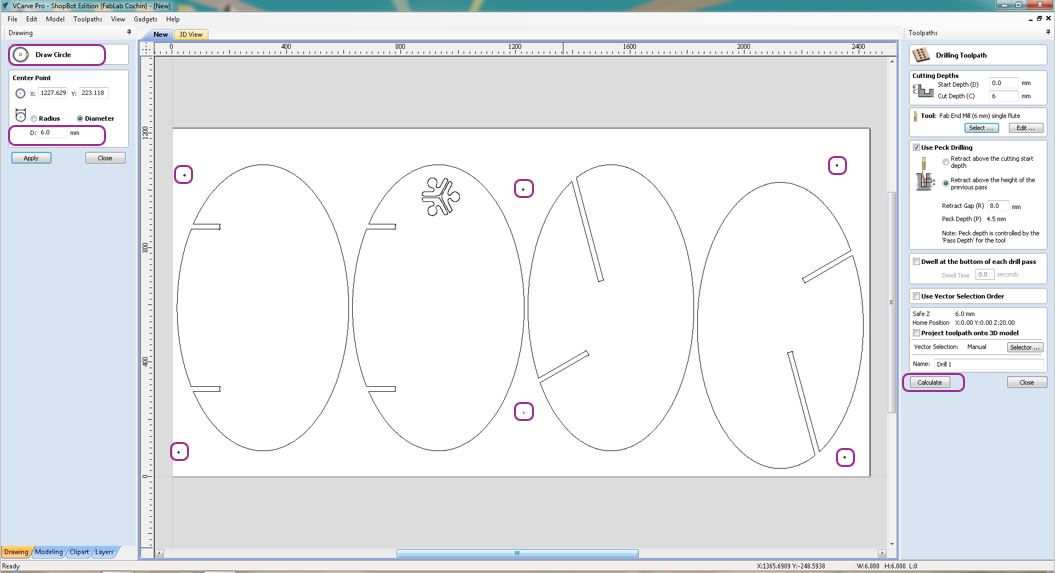This screenshot has width=1055, height=573.
Task: Select the top-right drill circle on the sheet
Action: (x=837, y=165)
